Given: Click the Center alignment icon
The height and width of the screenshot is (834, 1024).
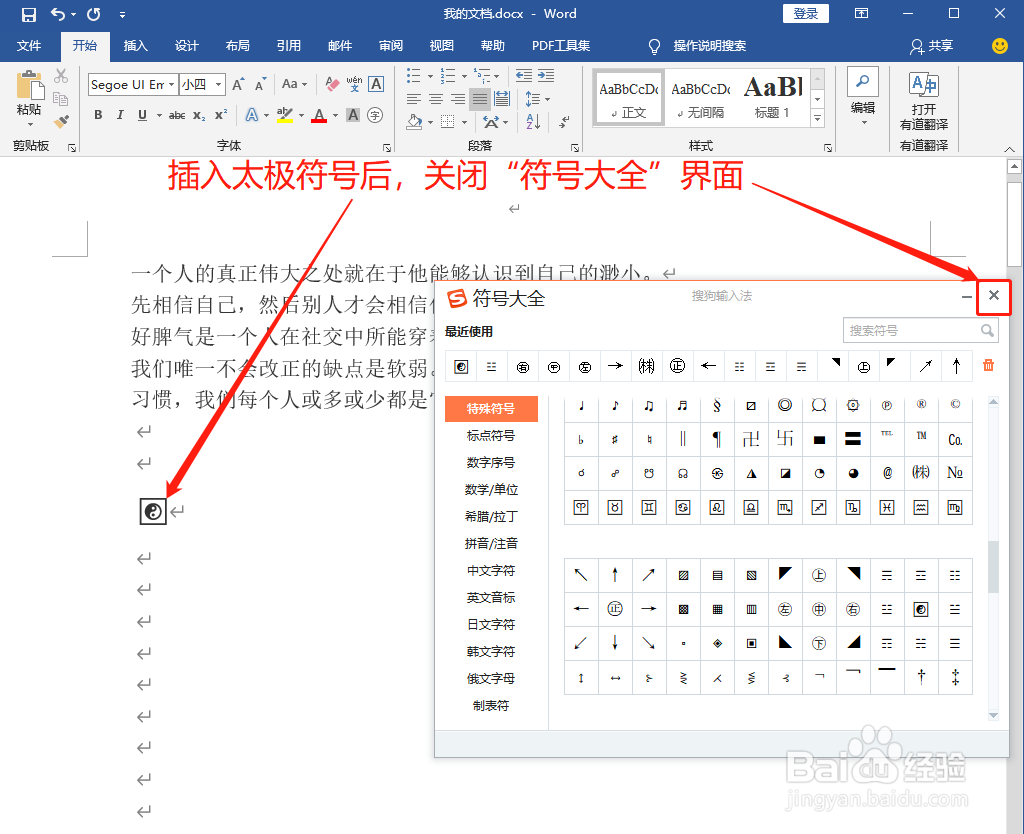Looking at the screenshot, I should pos(436,99).
